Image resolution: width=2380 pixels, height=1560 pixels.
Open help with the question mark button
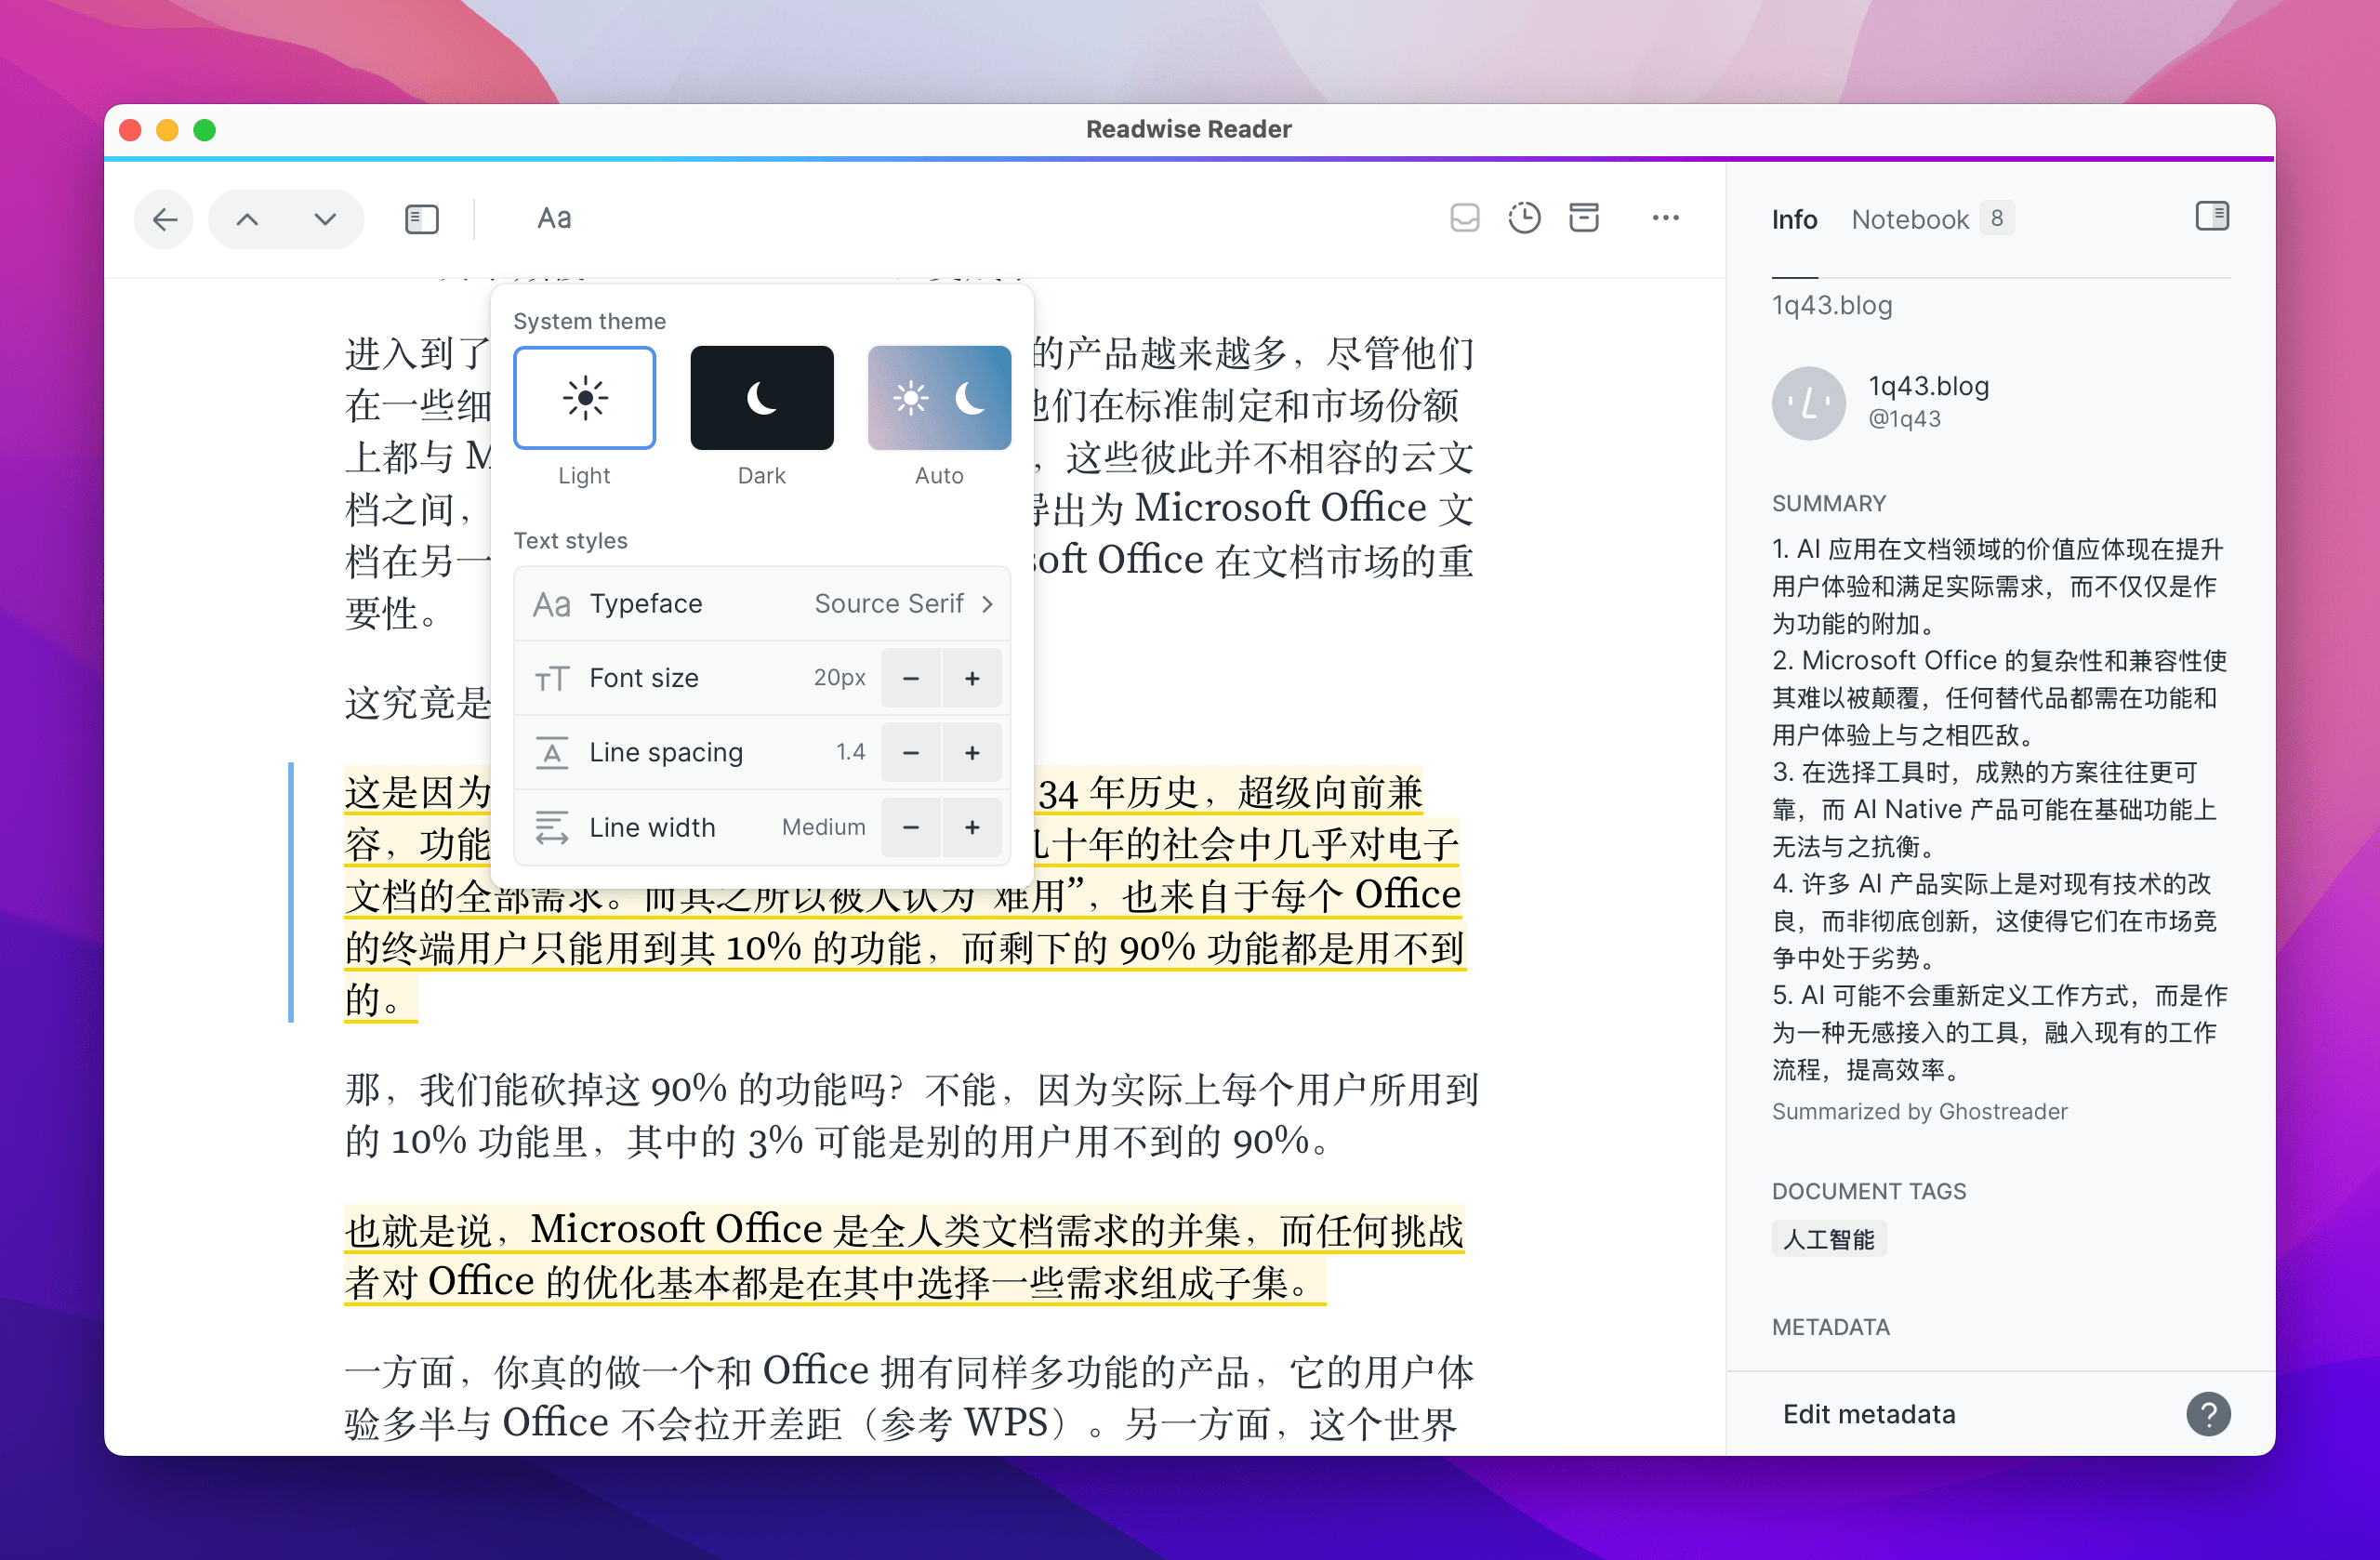tap(2208, 1414)
